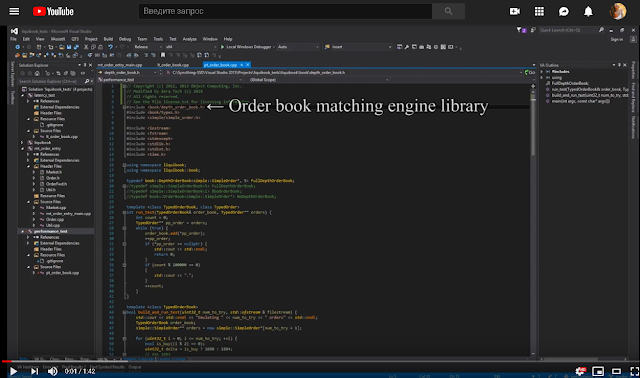The width and height of the screenshot is (640, 378).
Task: Play the video
Action: [13, 371]
